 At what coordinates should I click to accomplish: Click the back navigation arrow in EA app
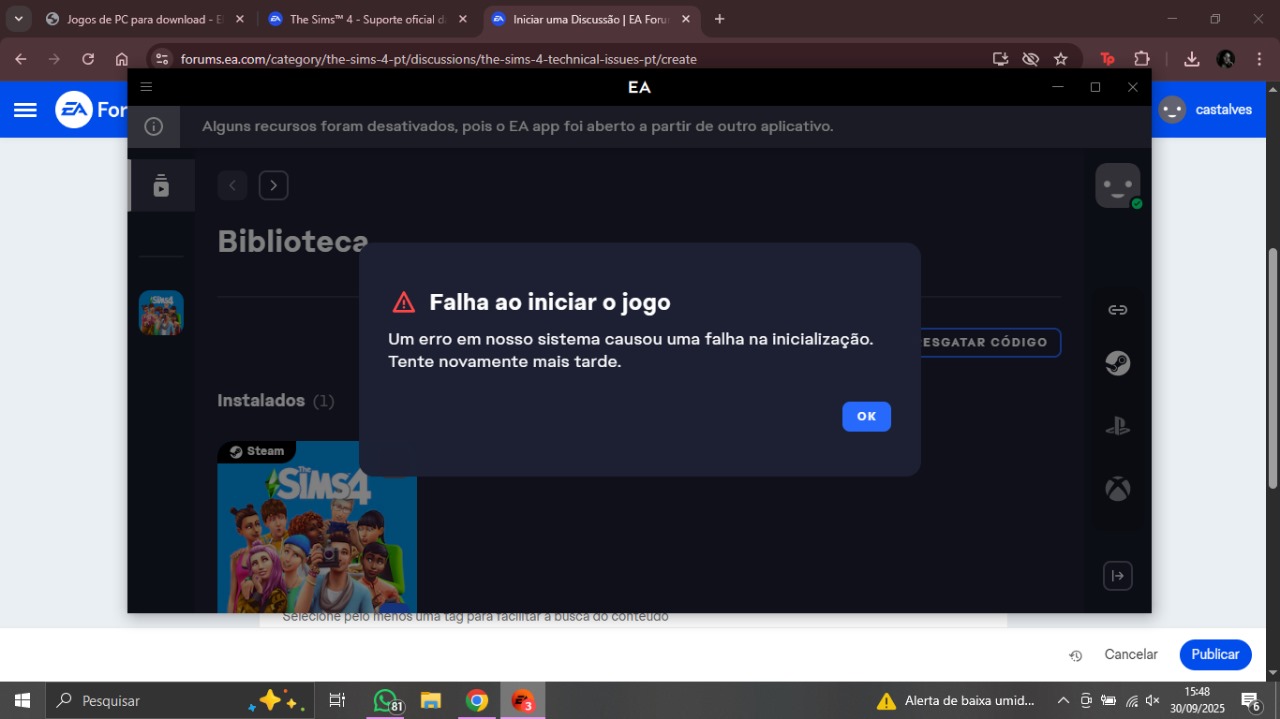[x=232, y=185]
